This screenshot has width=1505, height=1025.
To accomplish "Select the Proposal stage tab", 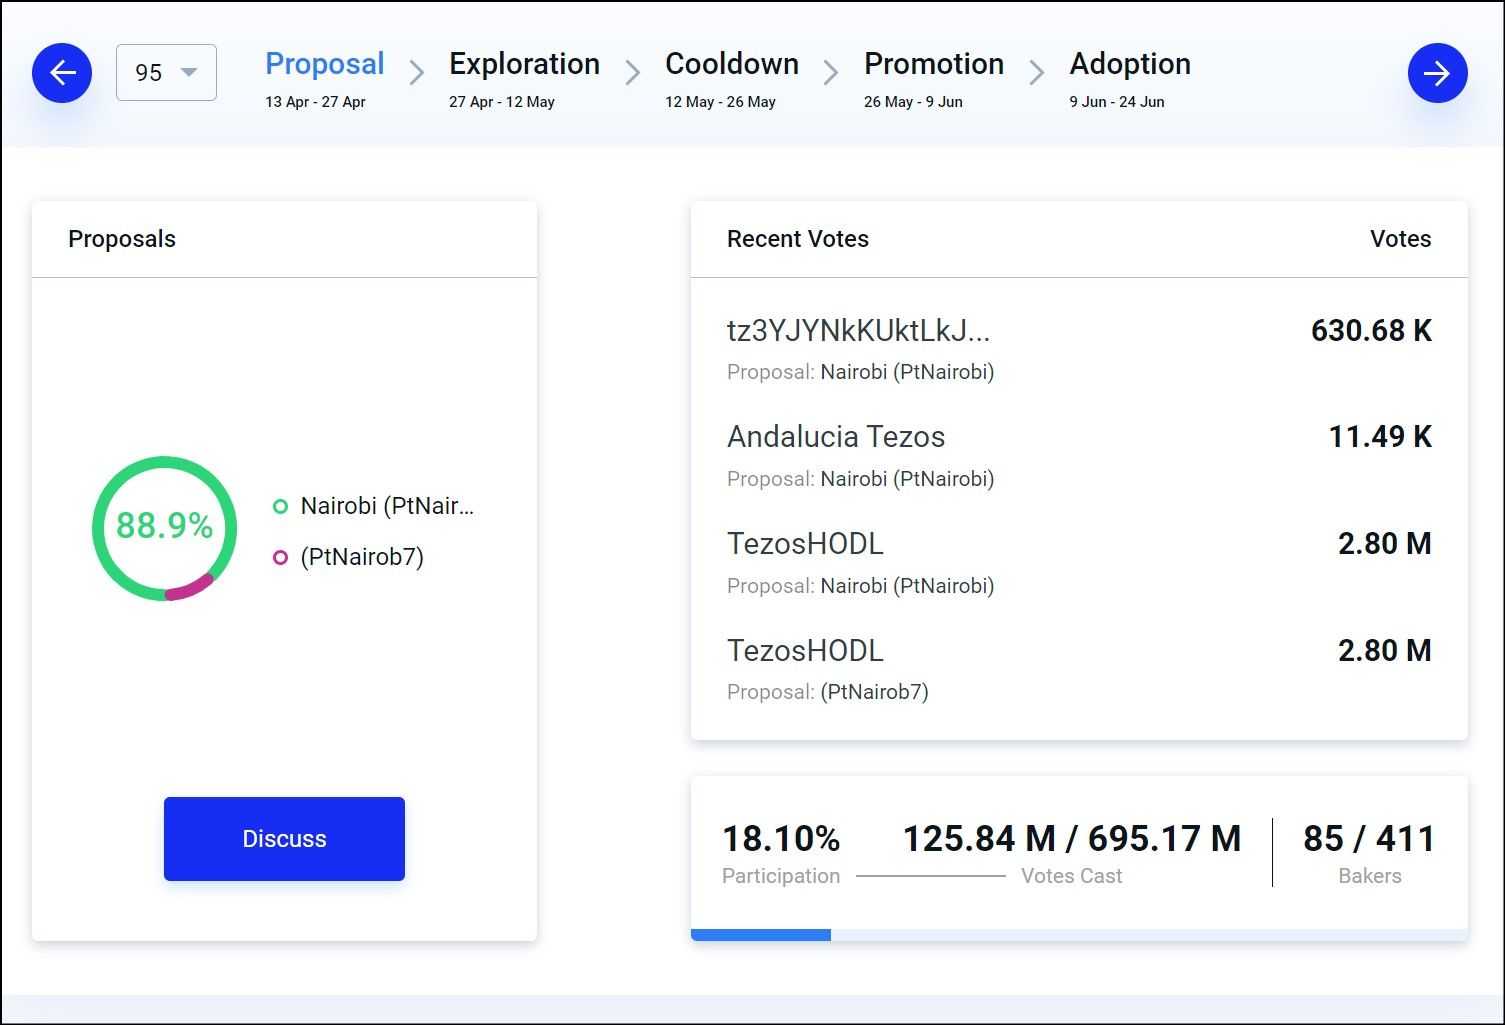I will 324,64.
